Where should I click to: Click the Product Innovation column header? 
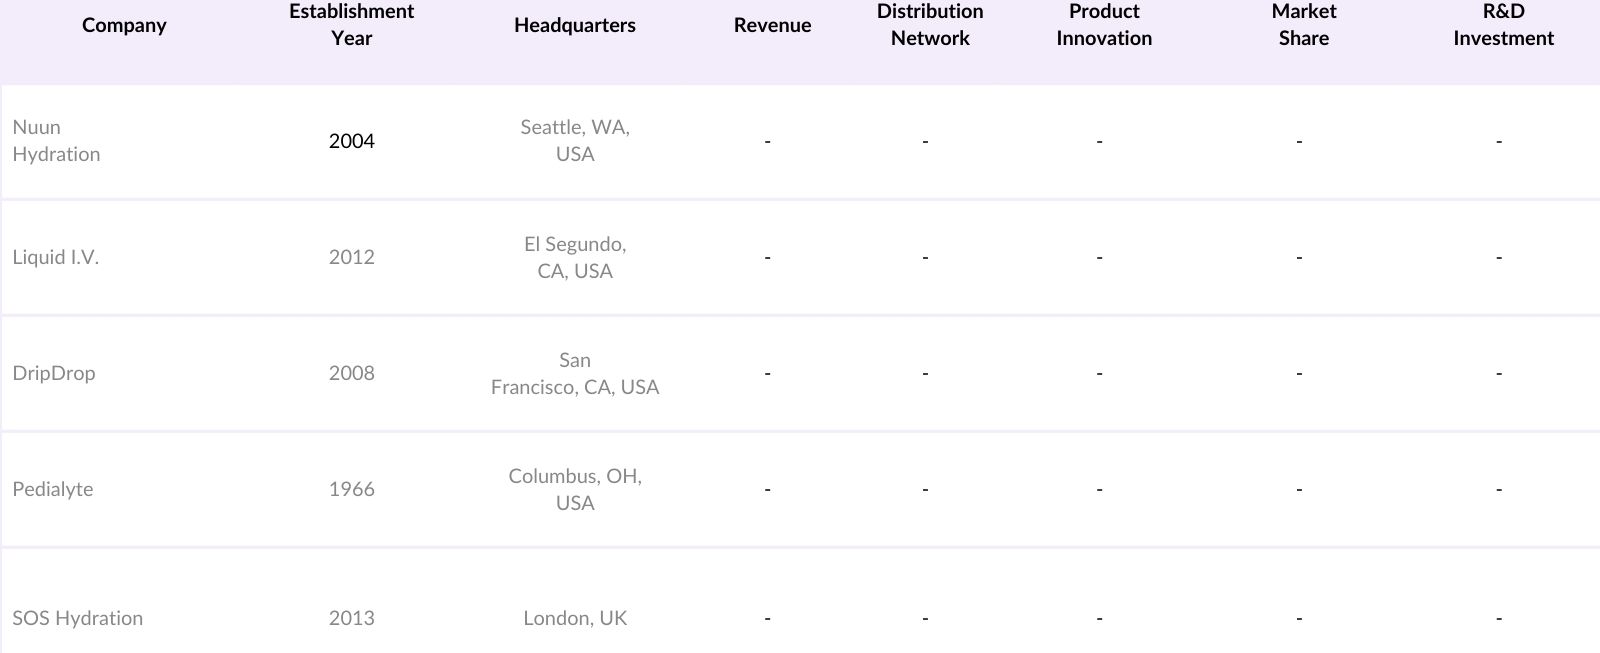tap(1104, 25)
